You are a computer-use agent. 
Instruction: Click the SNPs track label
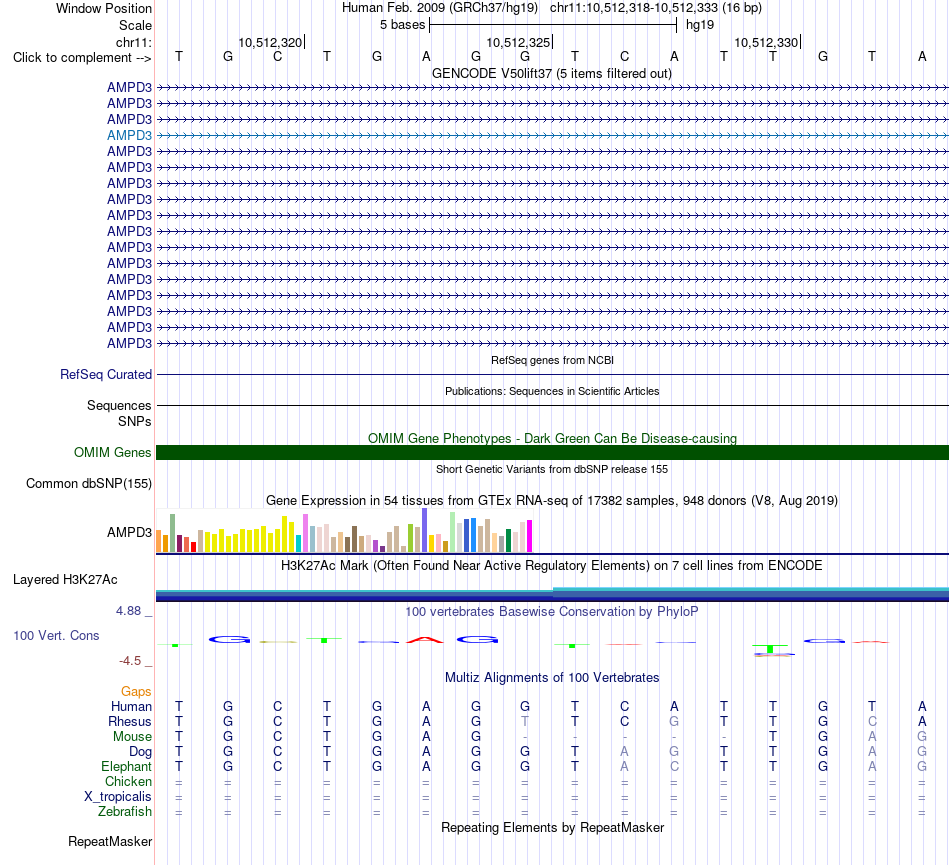click(135, 422)
